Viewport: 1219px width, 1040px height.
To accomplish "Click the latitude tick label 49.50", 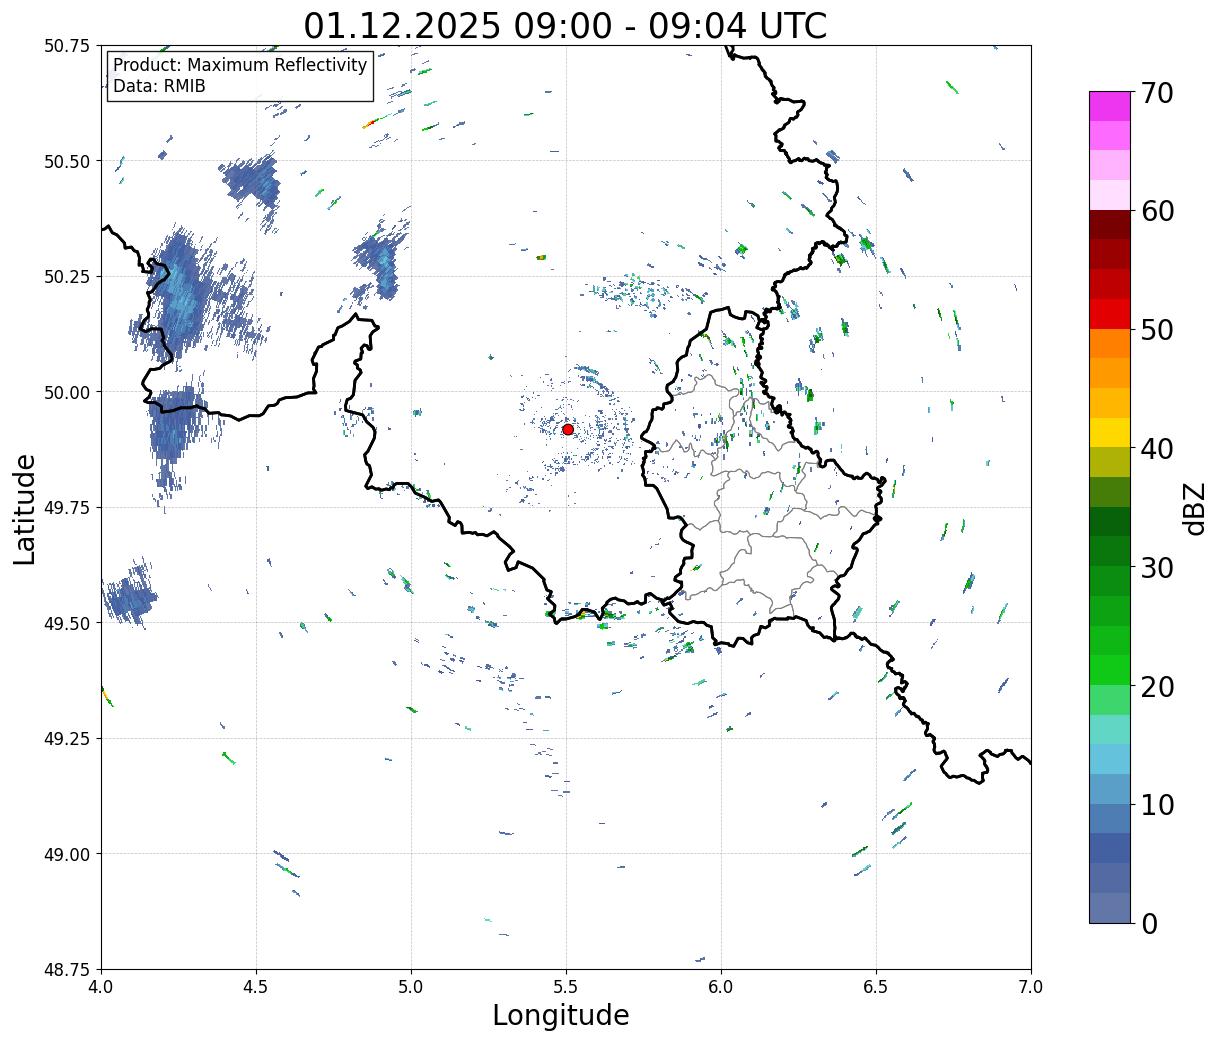I will click(x=67, y=623).
